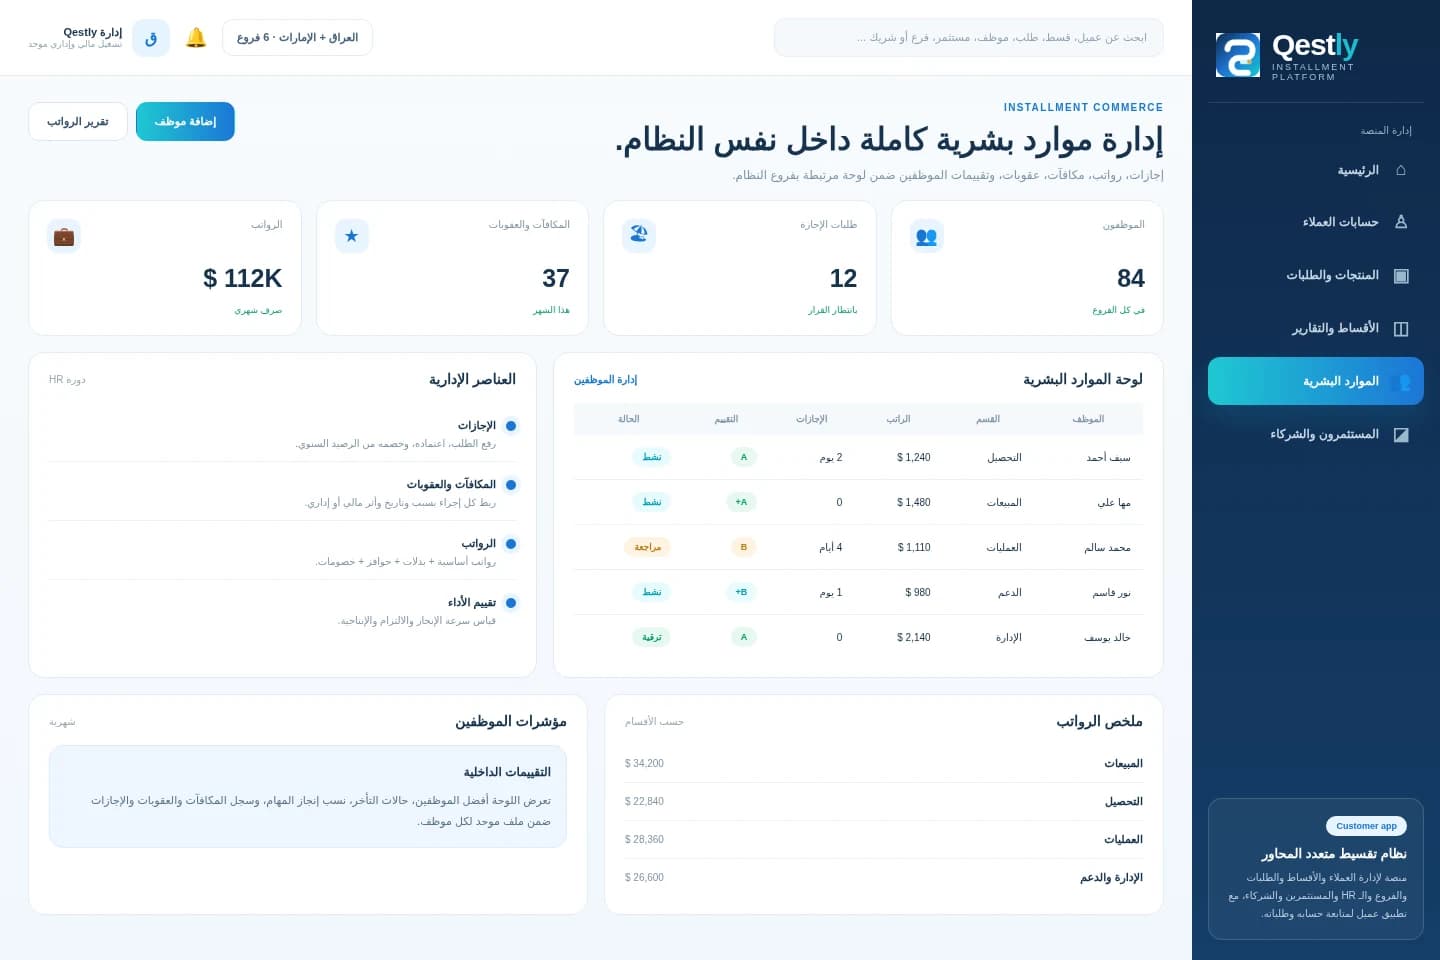Go to حسابات العملاء in the sidebar
The width and height of the screenshot is (1440, 960).
pyautogui.click(x=1316, y=222)
